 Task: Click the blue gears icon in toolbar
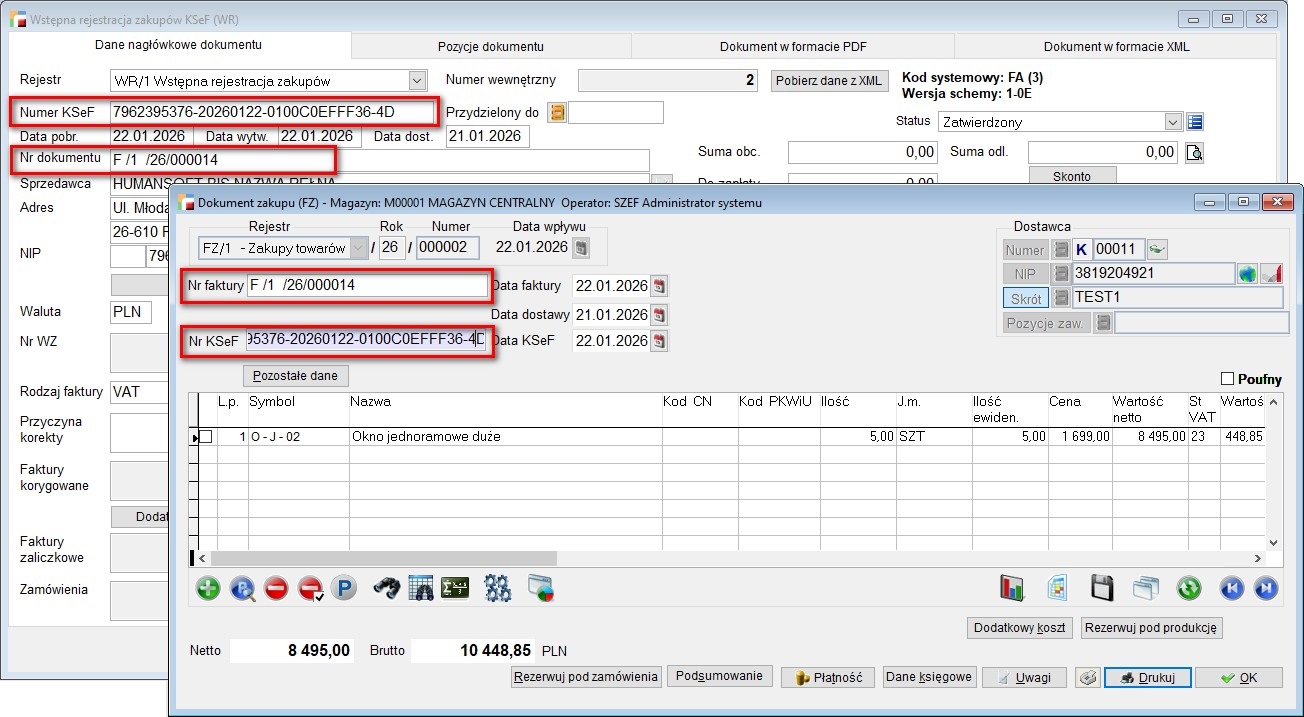click(x=498, y=588)
